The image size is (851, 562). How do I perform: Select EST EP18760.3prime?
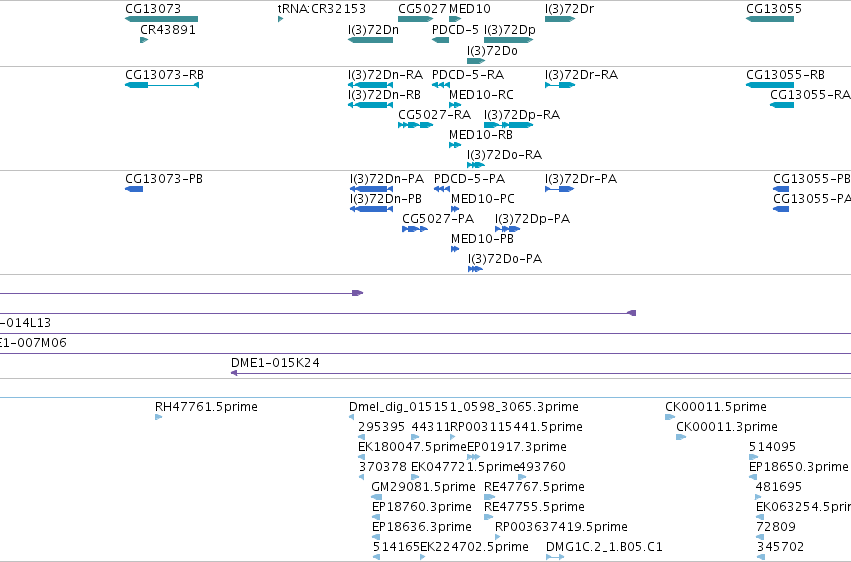376,517
